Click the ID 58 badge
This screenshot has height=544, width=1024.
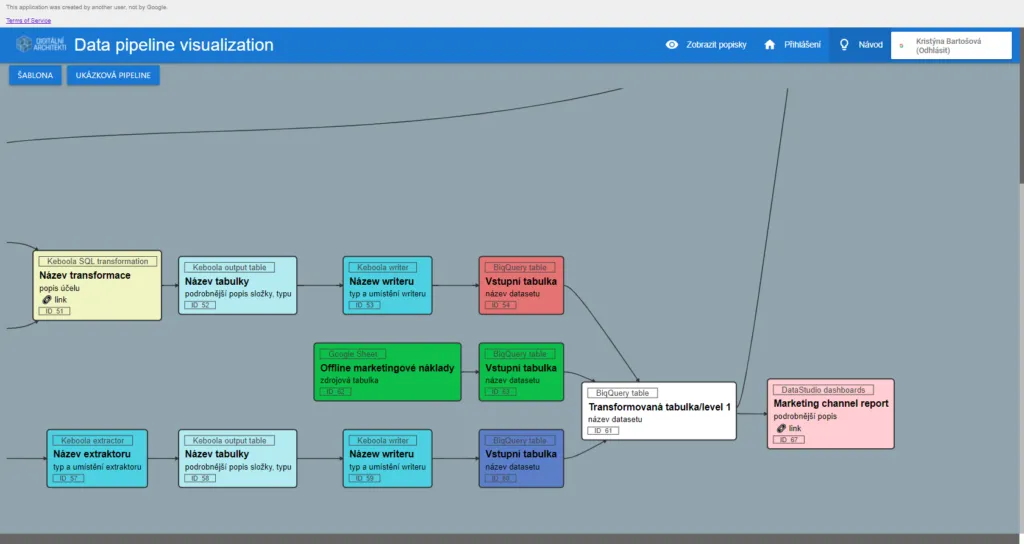coord(200,478)
